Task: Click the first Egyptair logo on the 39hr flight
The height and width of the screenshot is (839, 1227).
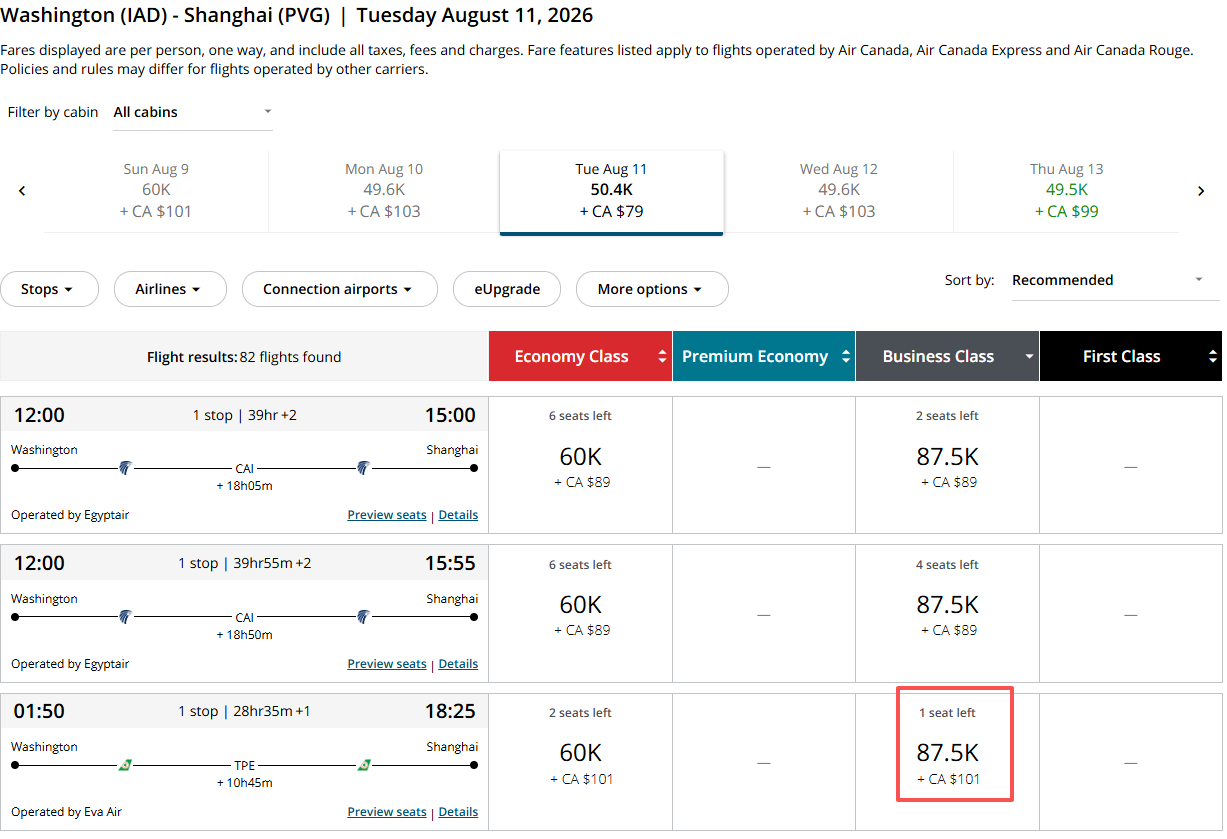Action: click(x=125, y=467)
